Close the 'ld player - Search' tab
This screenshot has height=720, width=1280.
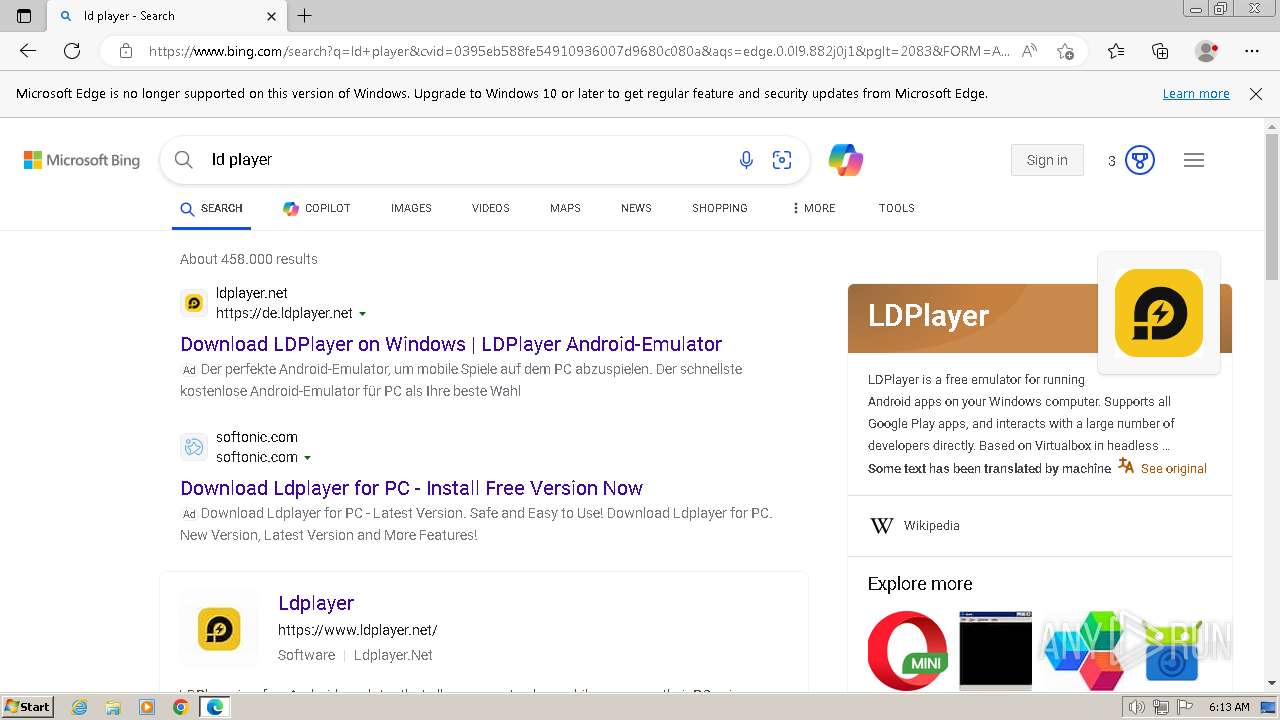pos(271,16)
